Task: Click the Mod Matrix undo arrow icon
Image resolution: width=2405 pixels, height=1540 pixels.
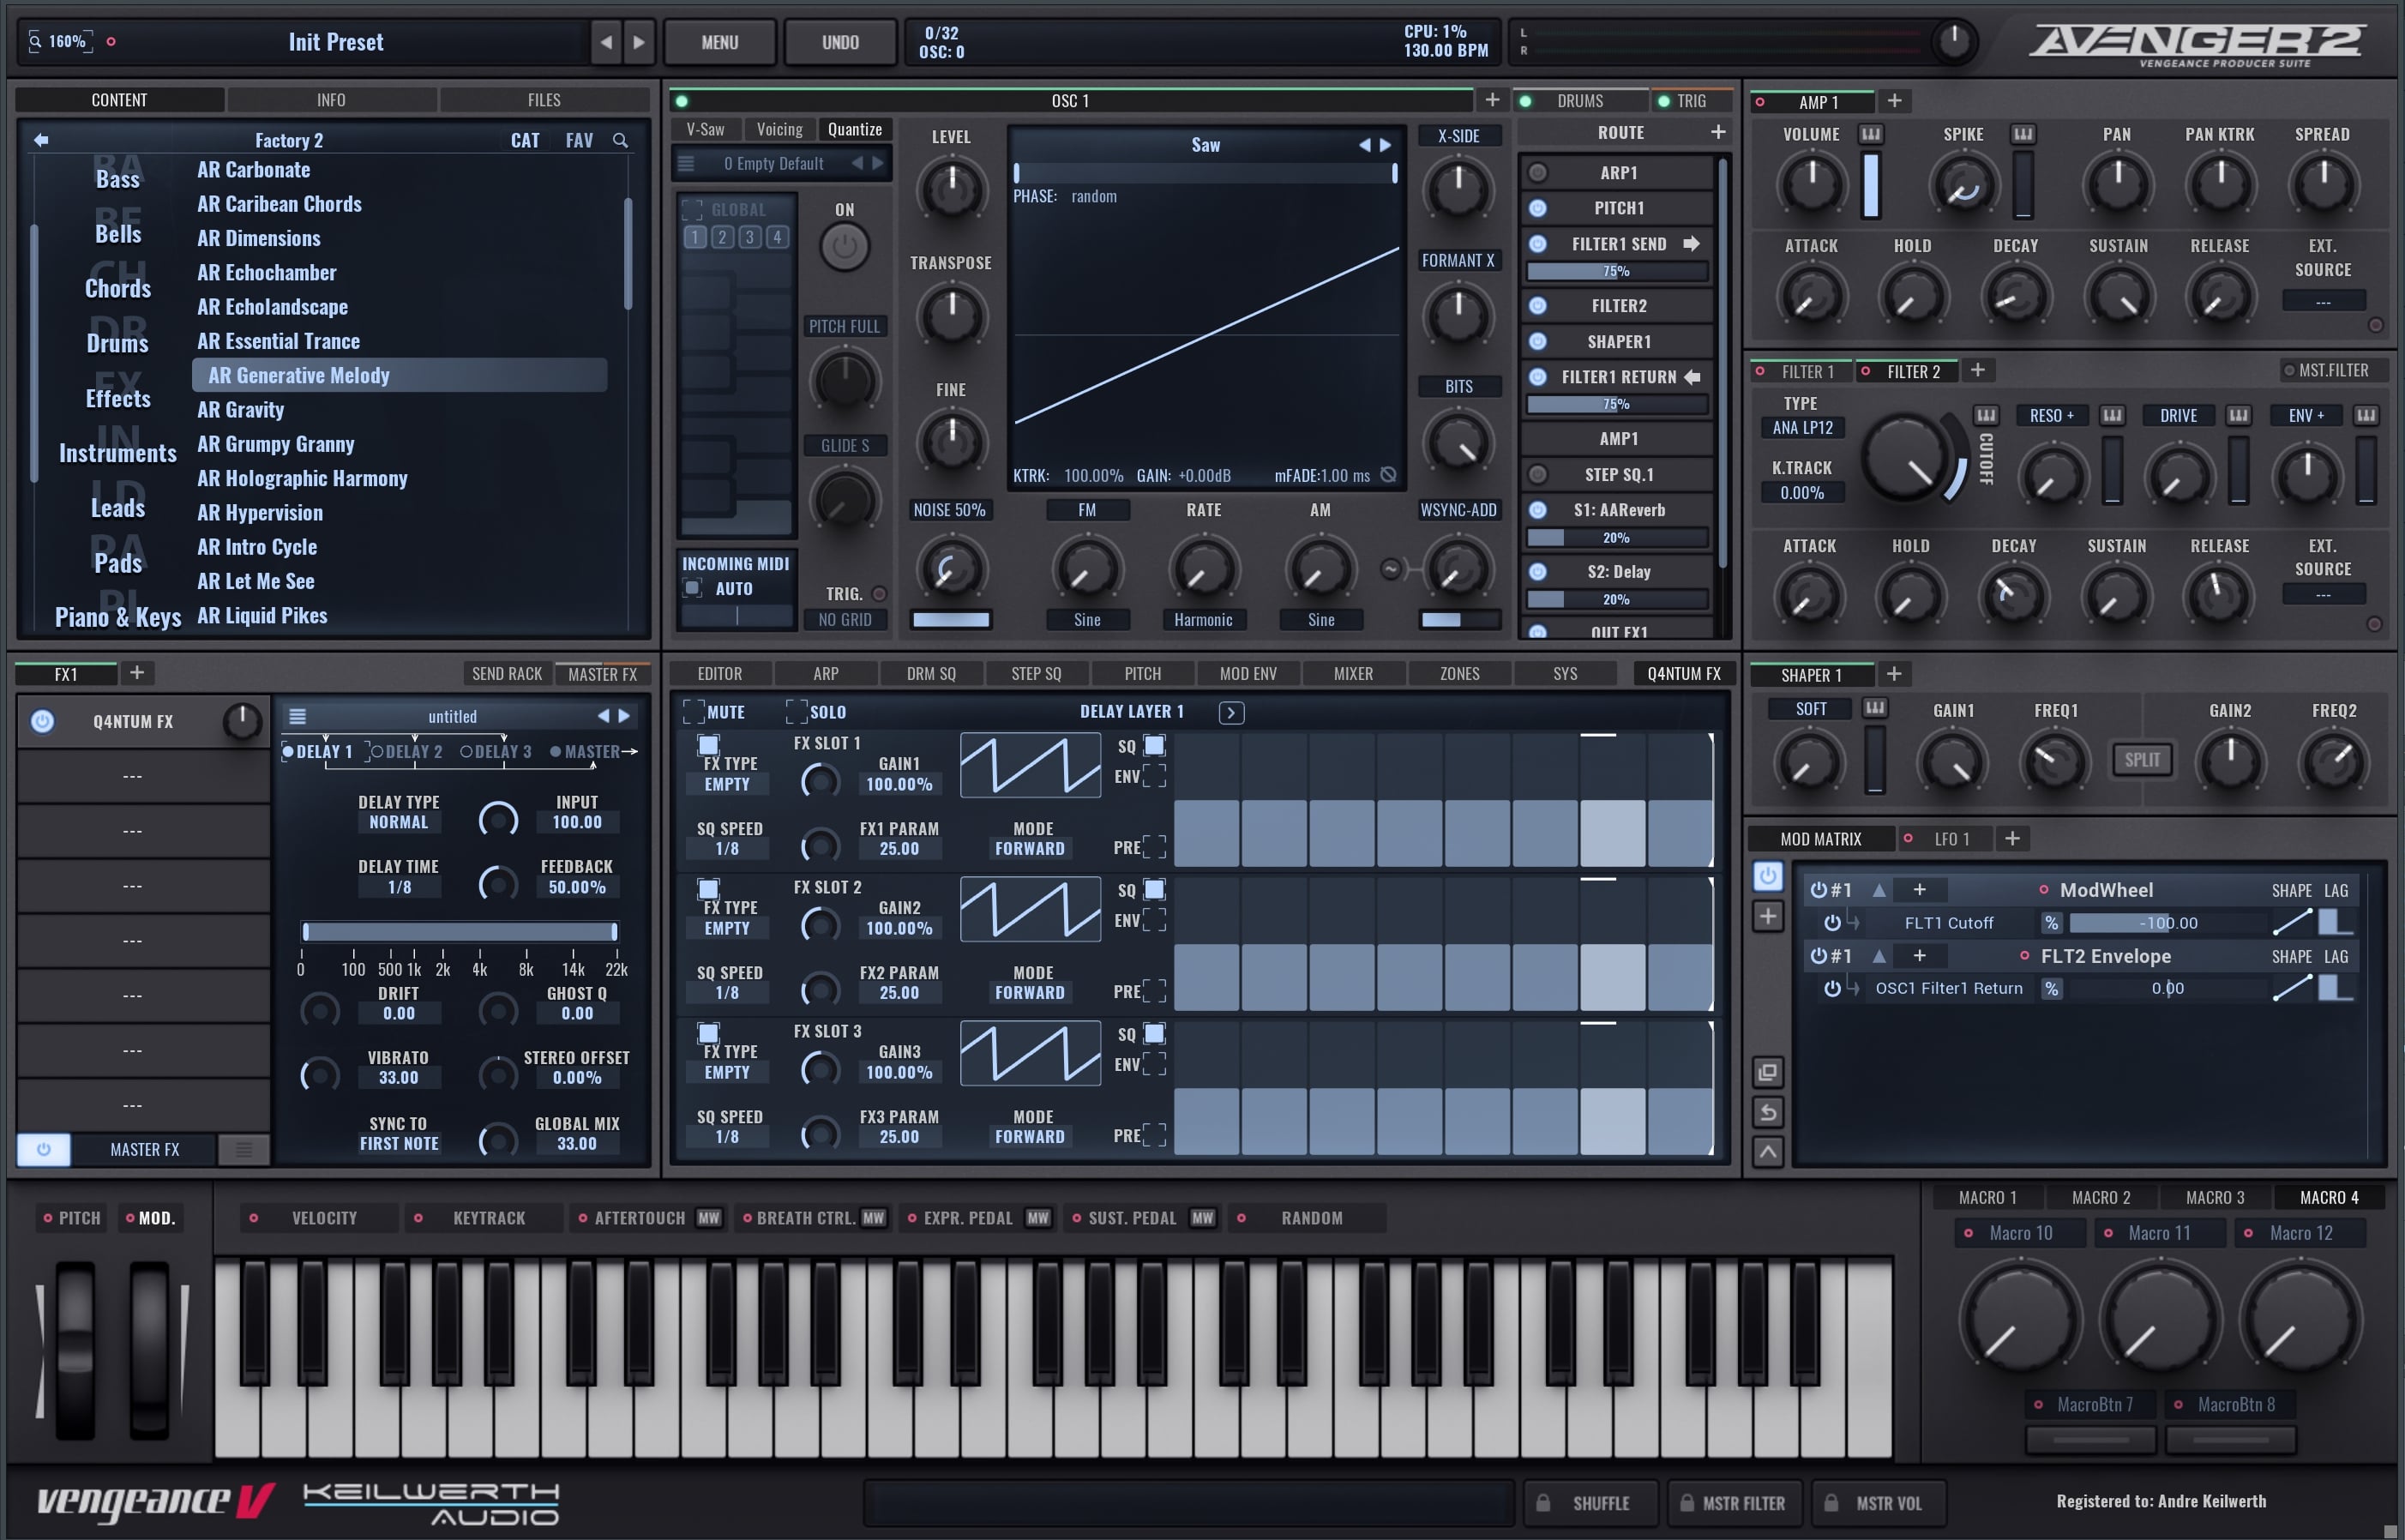Action: tap(1767, 1112)
